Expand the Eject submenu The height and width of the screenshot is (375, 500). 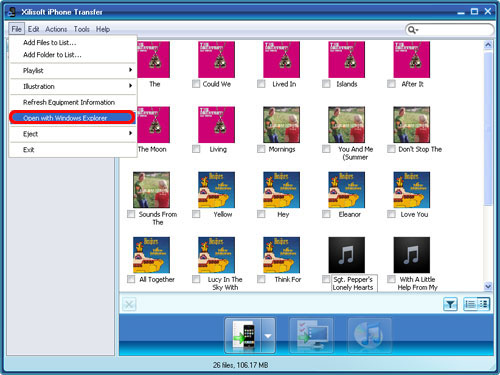tap(73, 134)
